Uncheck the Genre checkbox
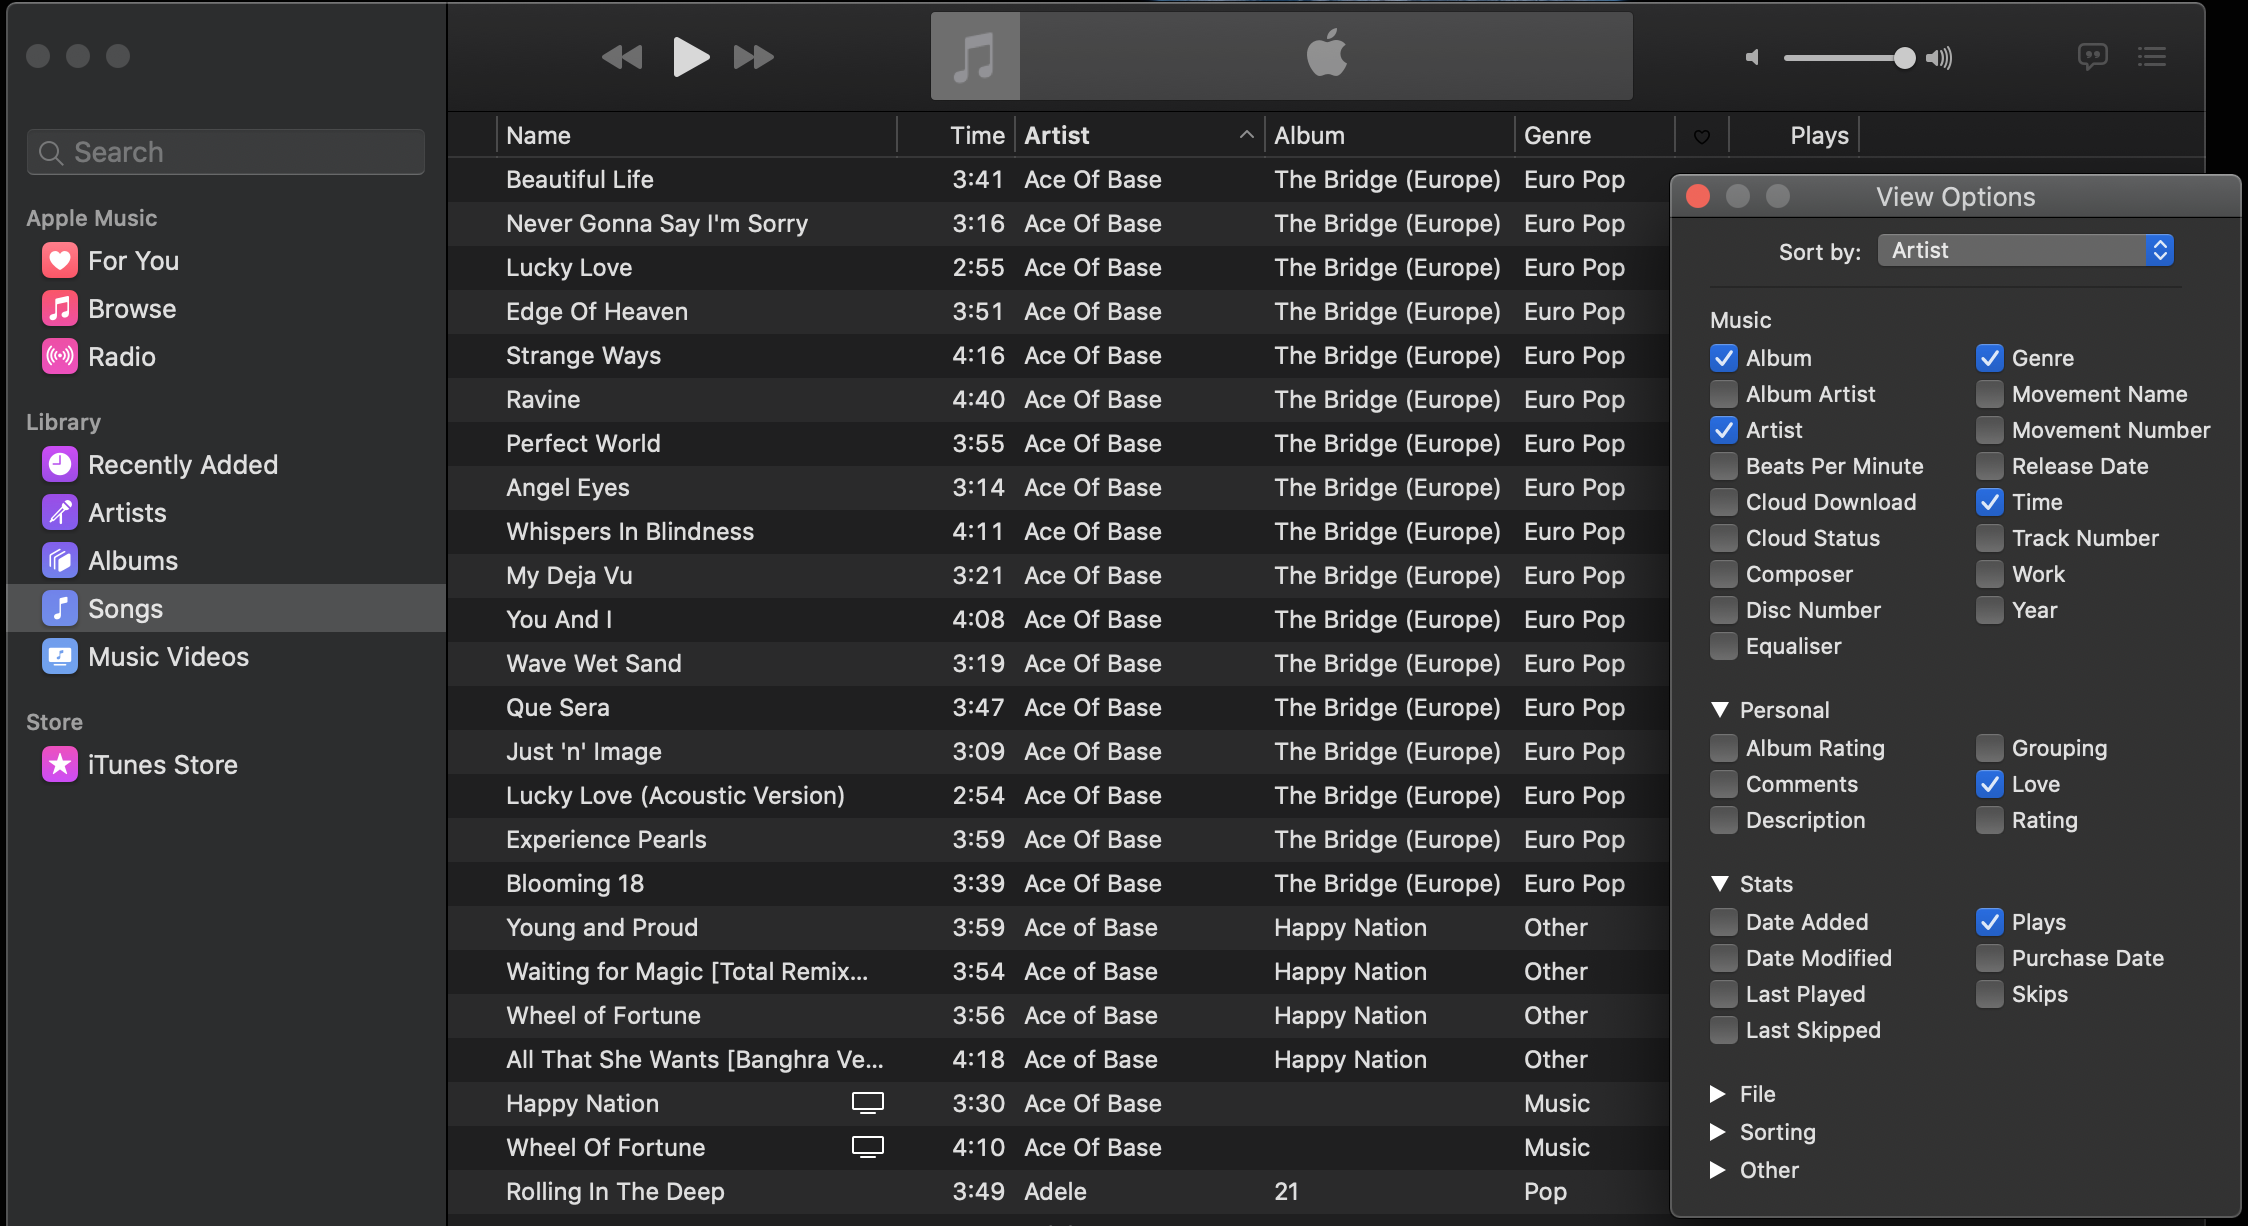Image resolution: width=2248 pixels, height=1226 pixels. (1990, 358)
